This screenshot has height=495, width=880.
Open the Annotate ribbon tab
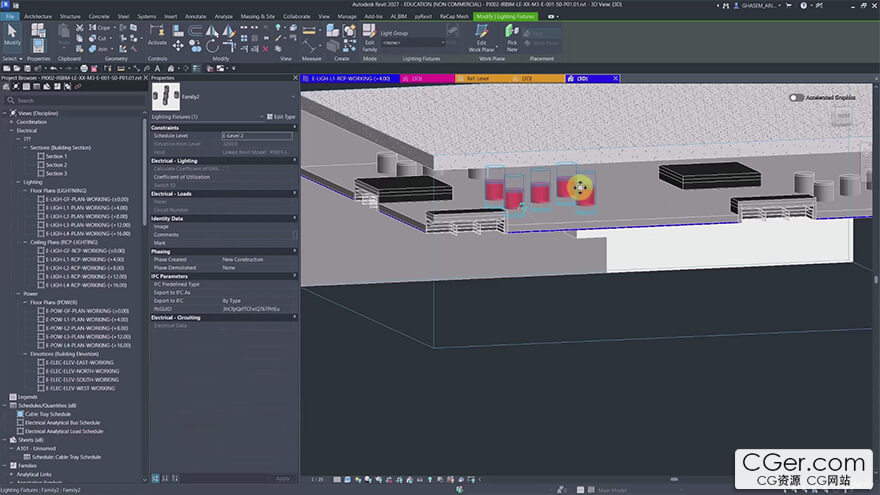coord(195,16)
